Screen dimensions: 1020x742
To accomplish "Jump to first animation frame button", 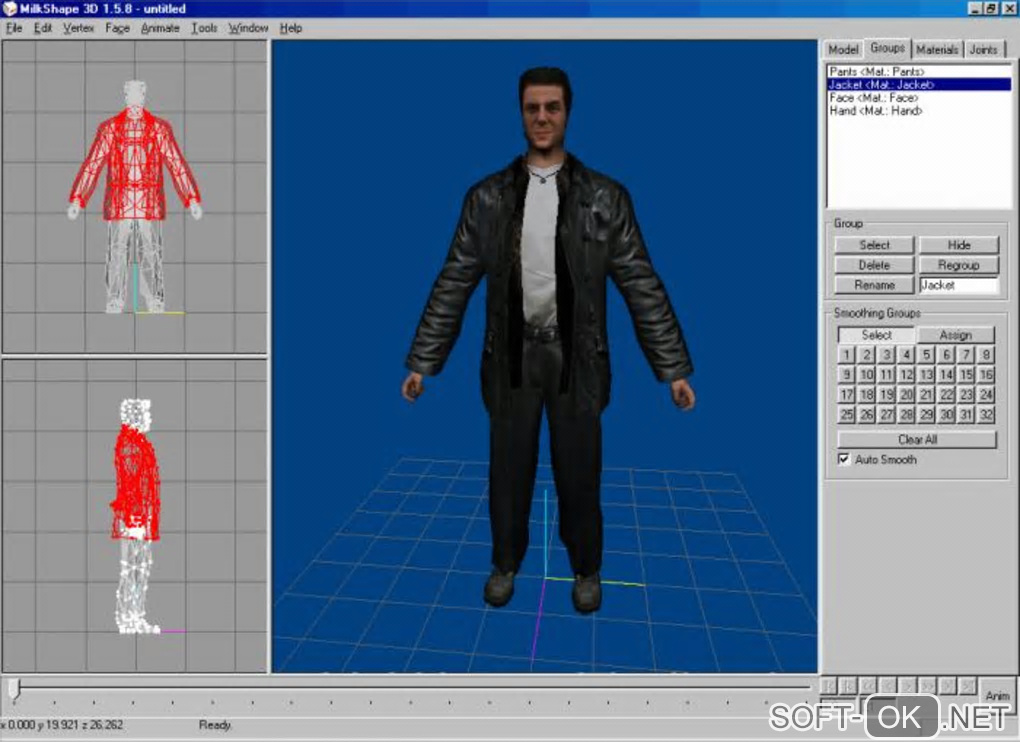I will pyautogui.click(x=828, y=685).
